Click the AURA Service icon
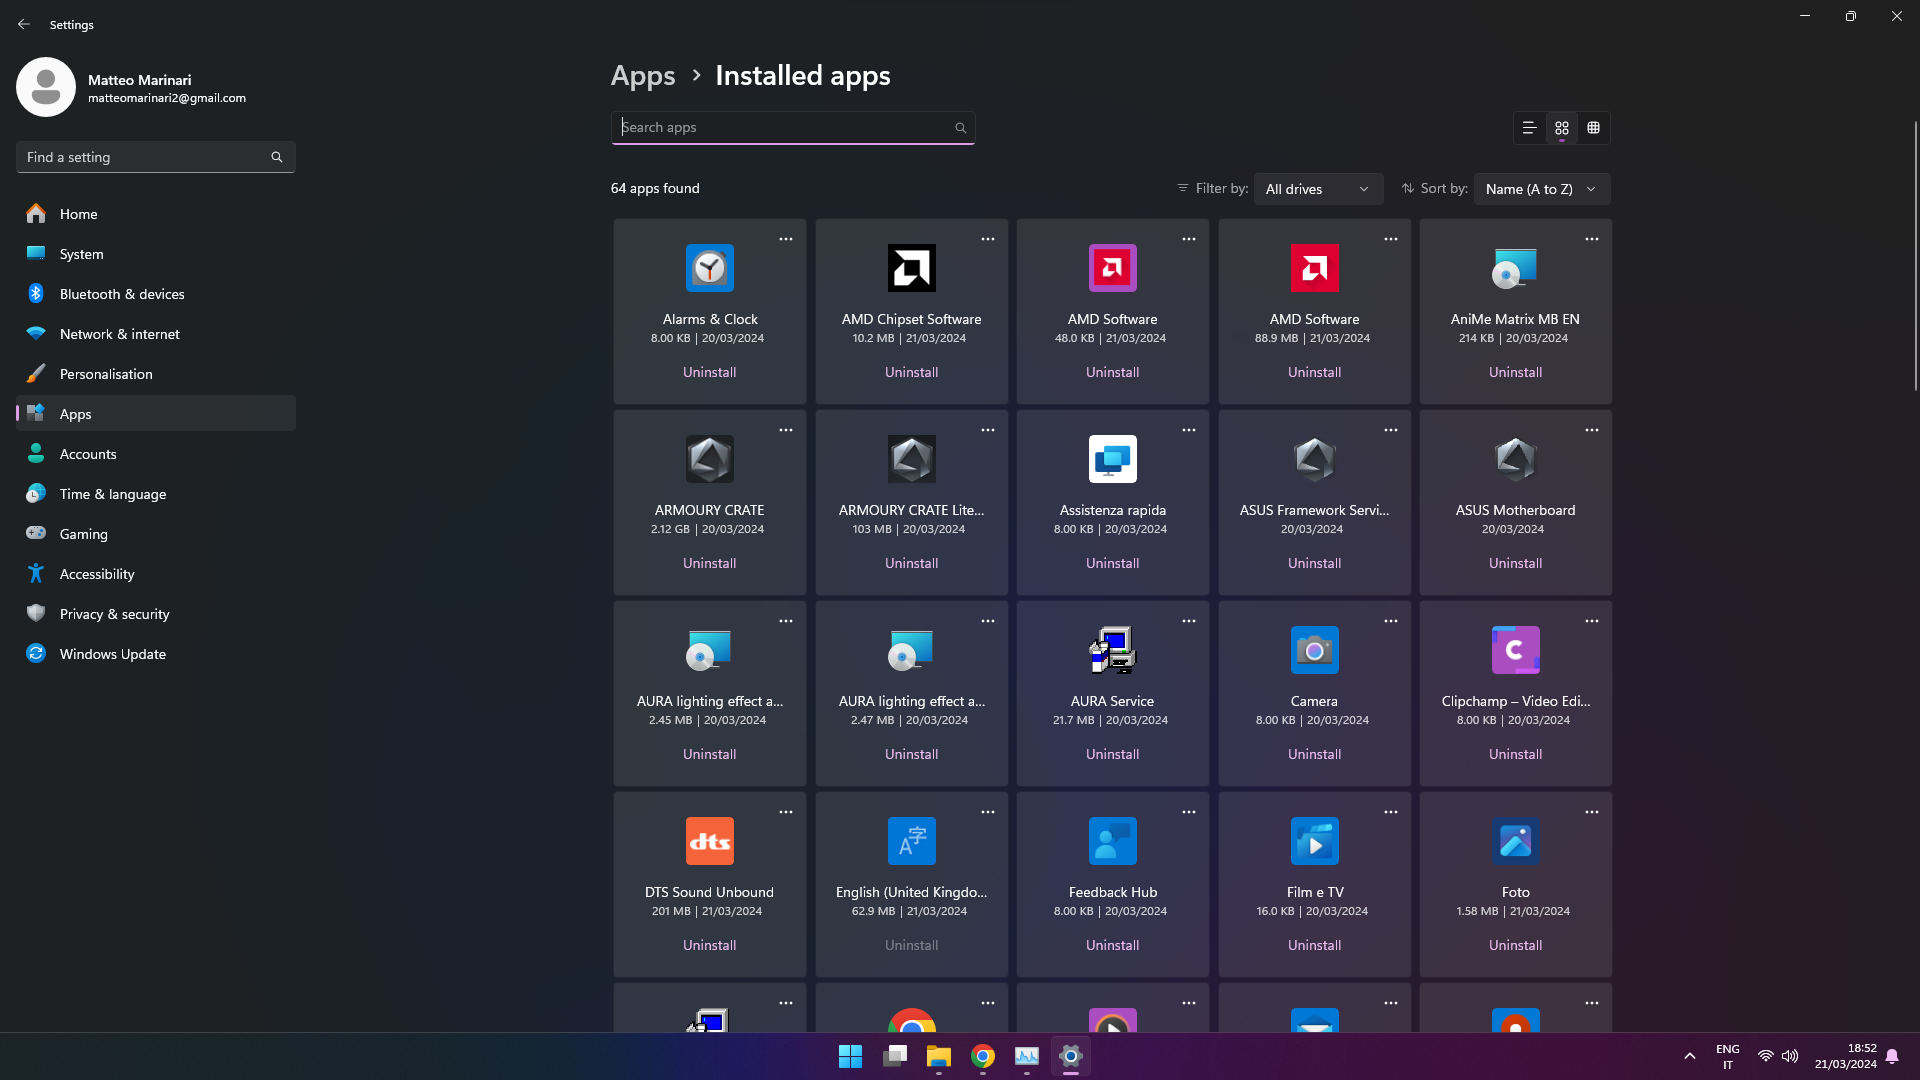Screen dimensions: 1920x1080 tap(1112, 650)
